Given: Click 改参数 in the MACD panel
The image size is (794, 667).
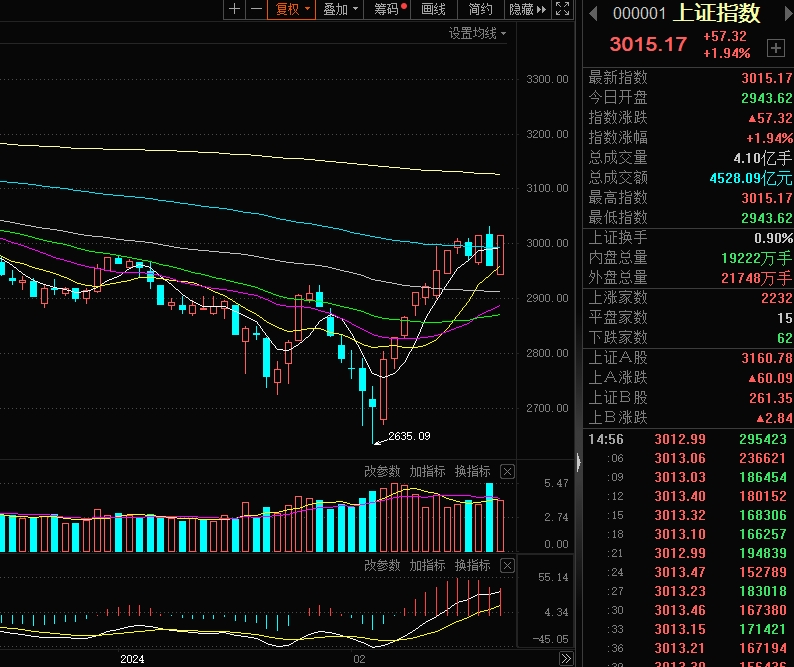Looking at the screenshot, I should click(x=382, y=565).
